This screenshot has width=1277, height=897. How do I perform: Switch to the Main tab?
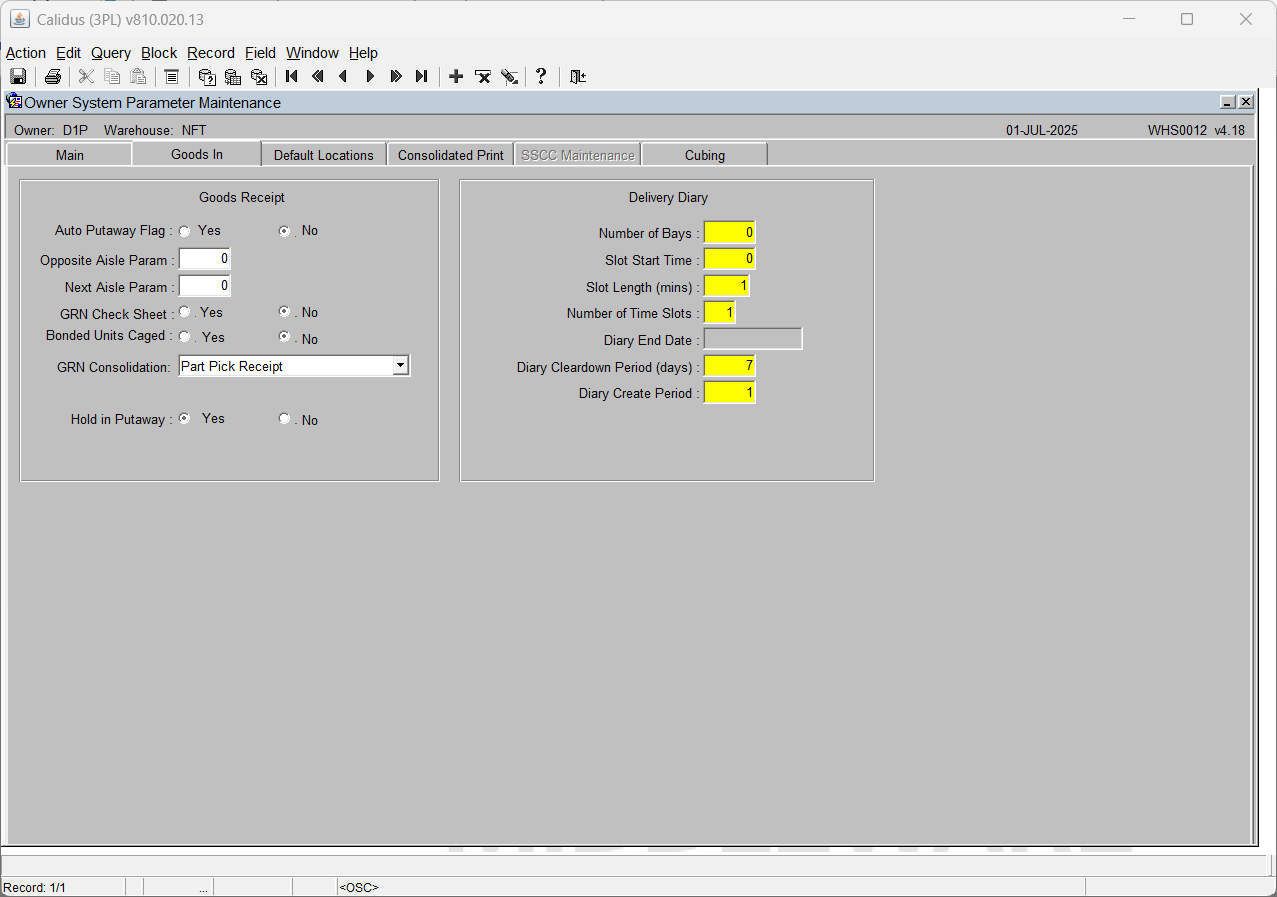69,155
